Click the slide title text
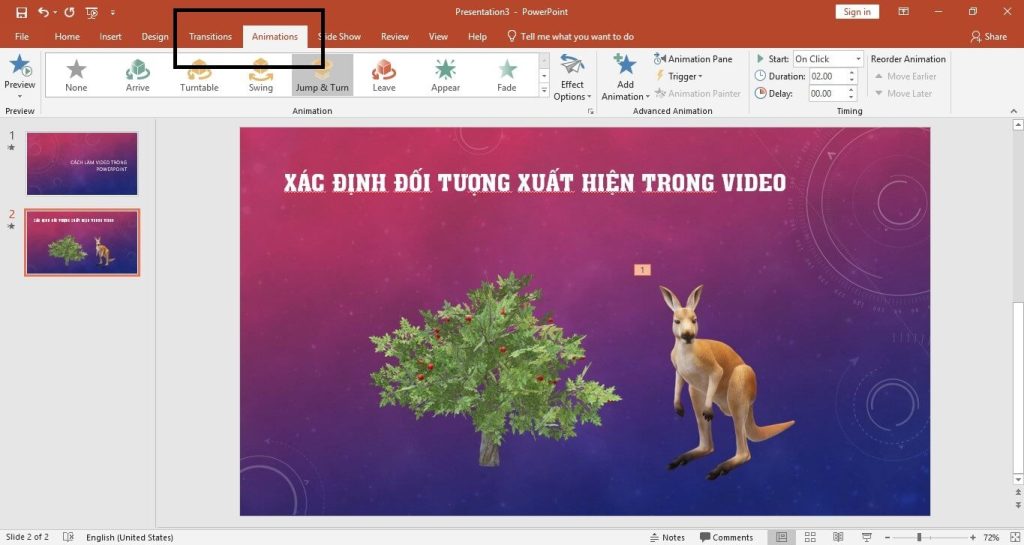Screen dimensions: 1024x545 535,183
